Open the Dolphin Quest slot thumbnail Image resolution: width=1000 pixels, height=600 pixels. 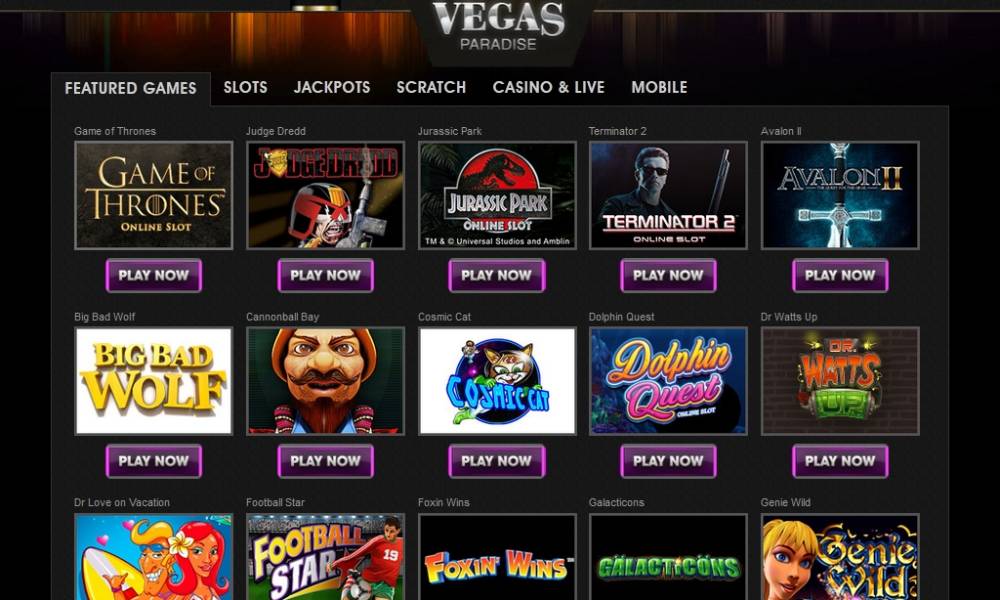click(668, 381)
